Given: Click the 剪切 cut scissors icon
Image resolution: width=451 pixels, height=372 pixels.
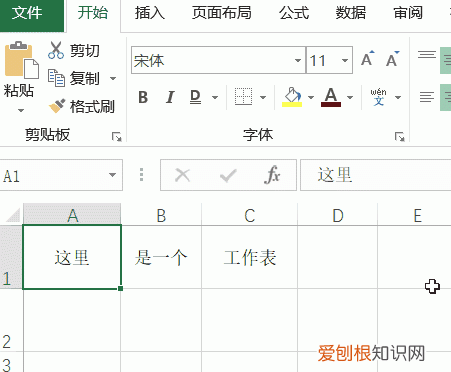Looking at the screenshot, I should [56, 51].
